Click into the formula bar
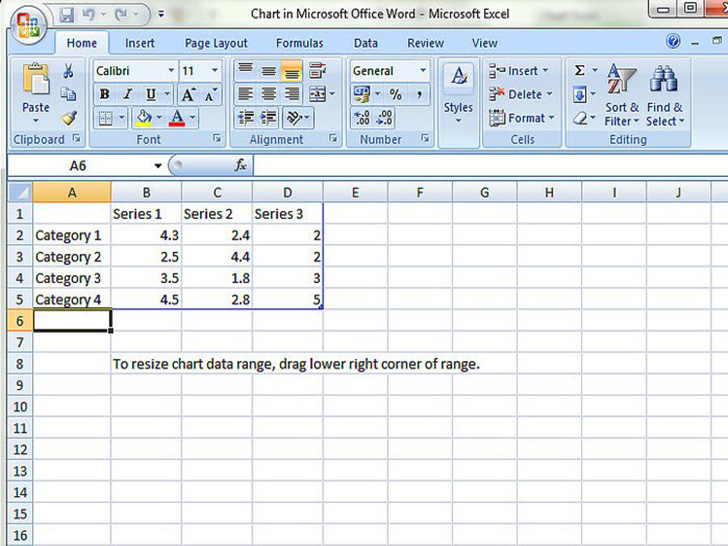 point(490,165)
